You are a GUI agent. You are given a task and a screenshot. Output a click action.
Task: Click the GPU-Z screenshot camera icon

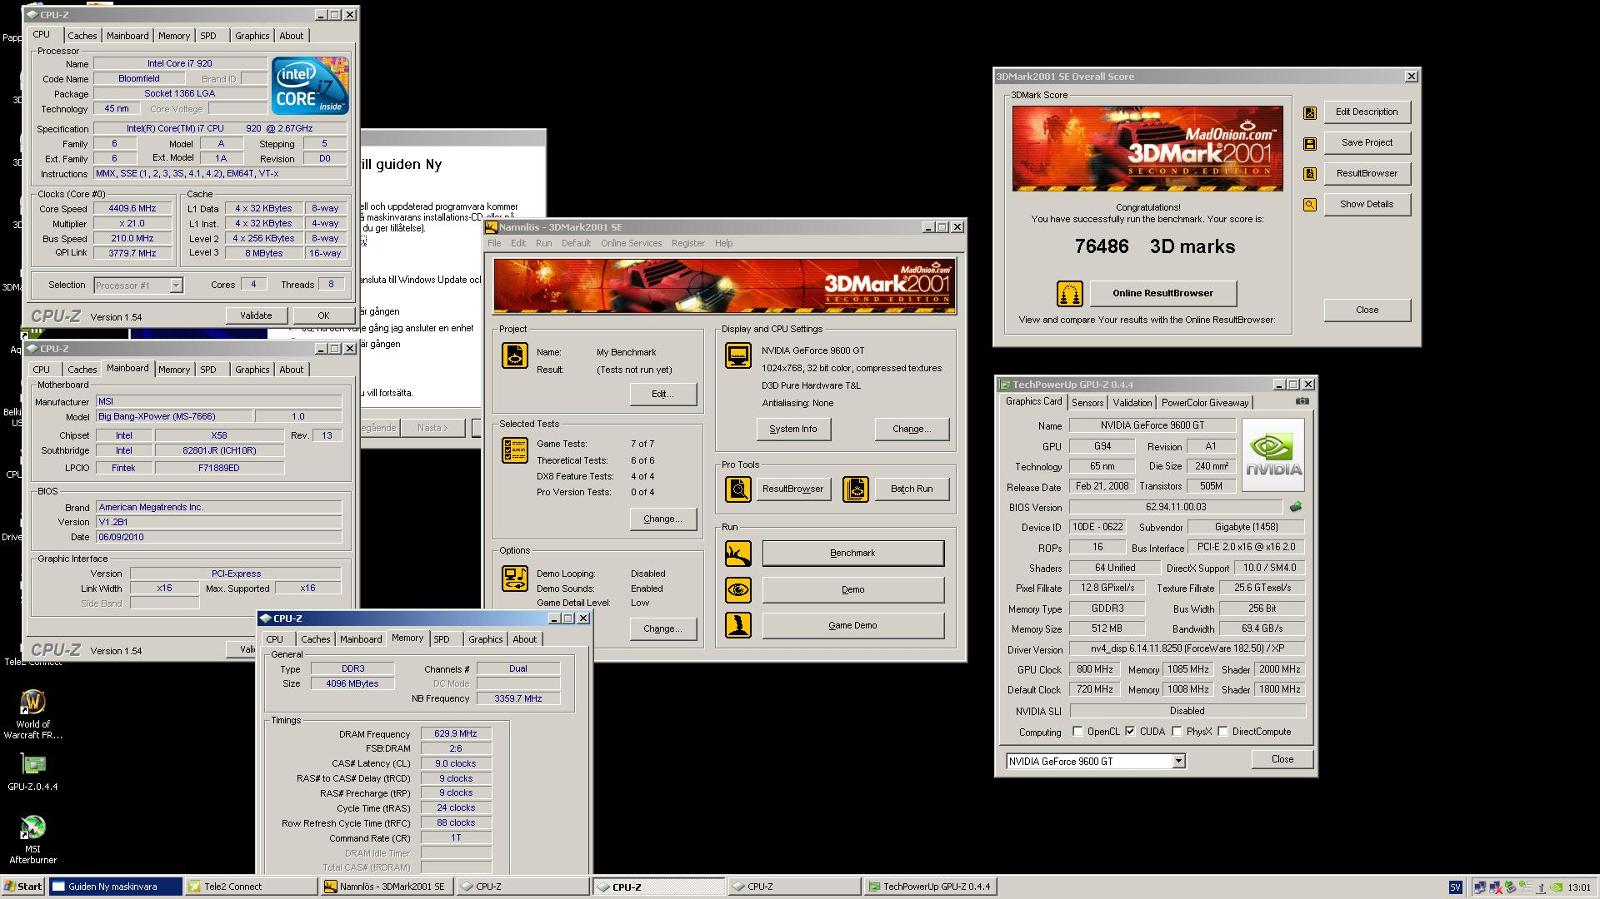[x=1302, y=401]
